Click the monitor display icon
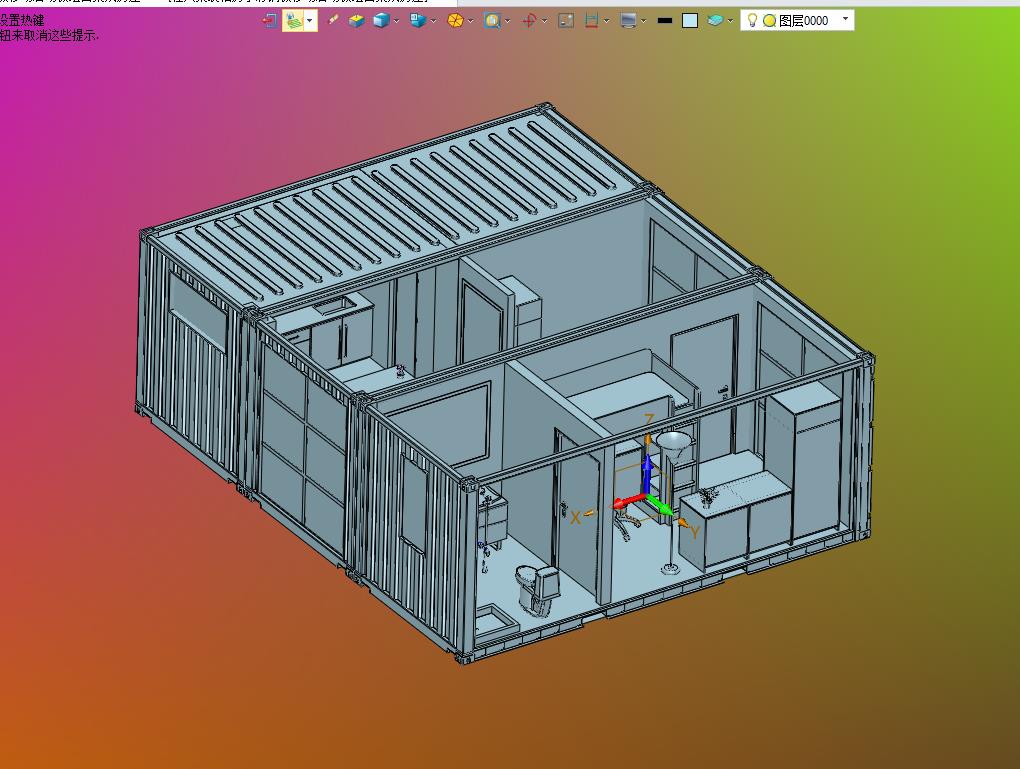Screen dimensions: 1020x769 (628, 21)
